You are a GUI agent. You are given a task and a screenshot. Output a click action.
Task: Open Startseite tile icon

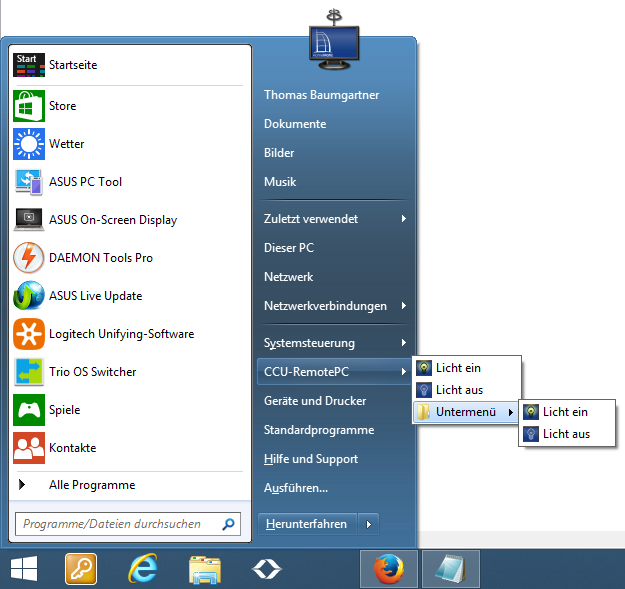pos(29,65)
